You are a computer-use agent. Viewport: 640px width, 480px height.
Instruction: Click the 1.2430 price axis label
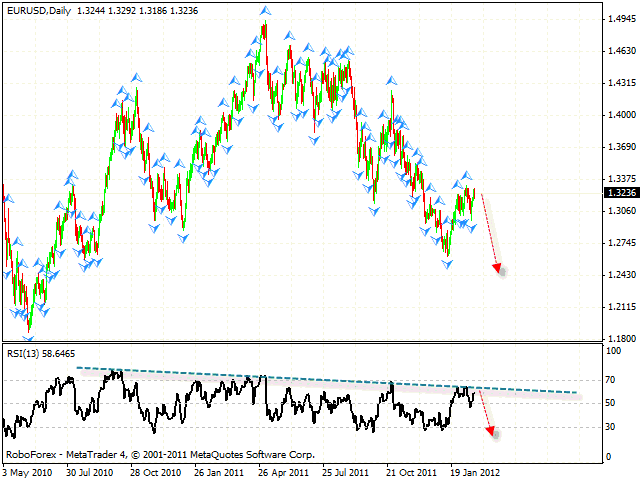(x=622, y=275)
